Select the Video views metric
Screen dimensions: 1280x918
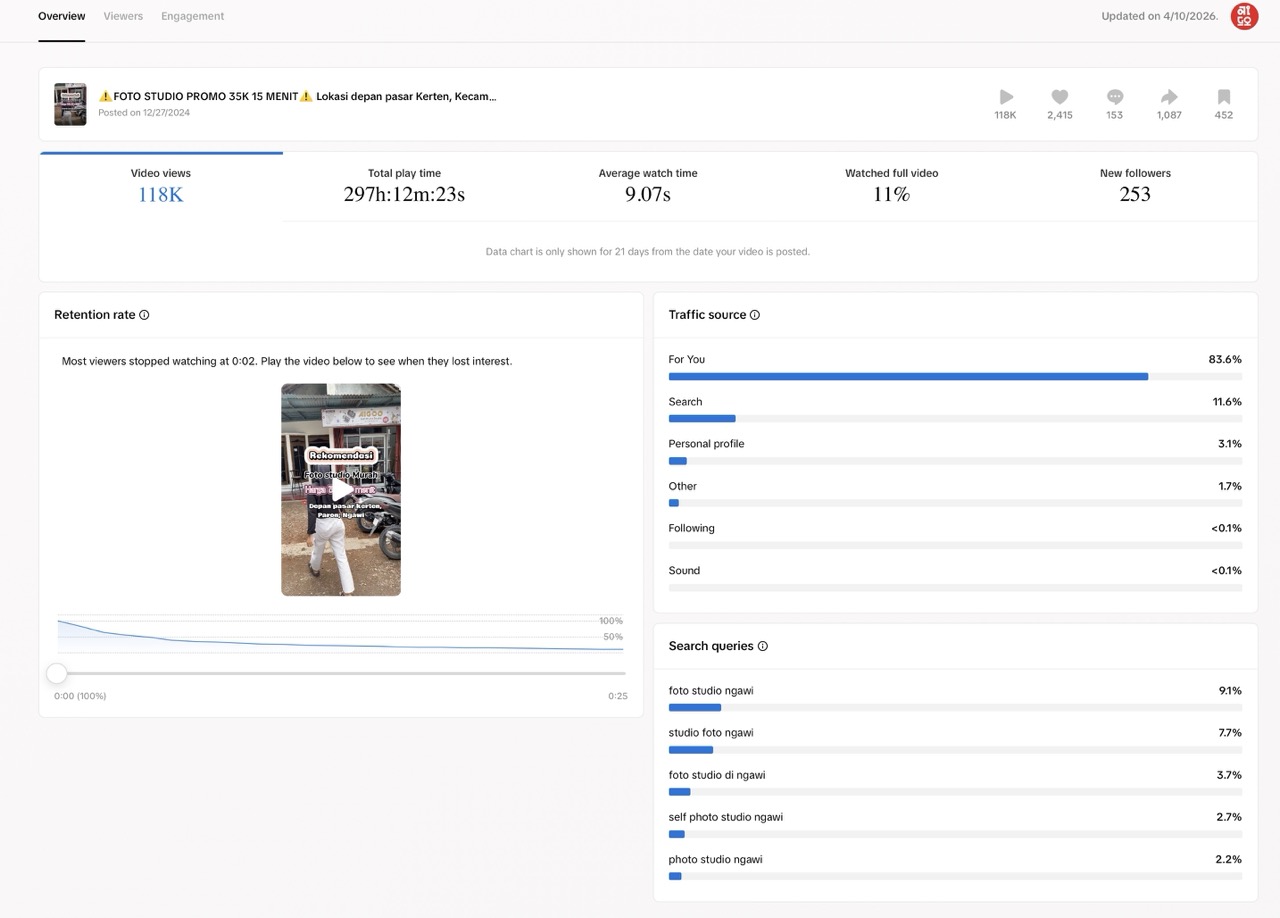tap(161, 186)
